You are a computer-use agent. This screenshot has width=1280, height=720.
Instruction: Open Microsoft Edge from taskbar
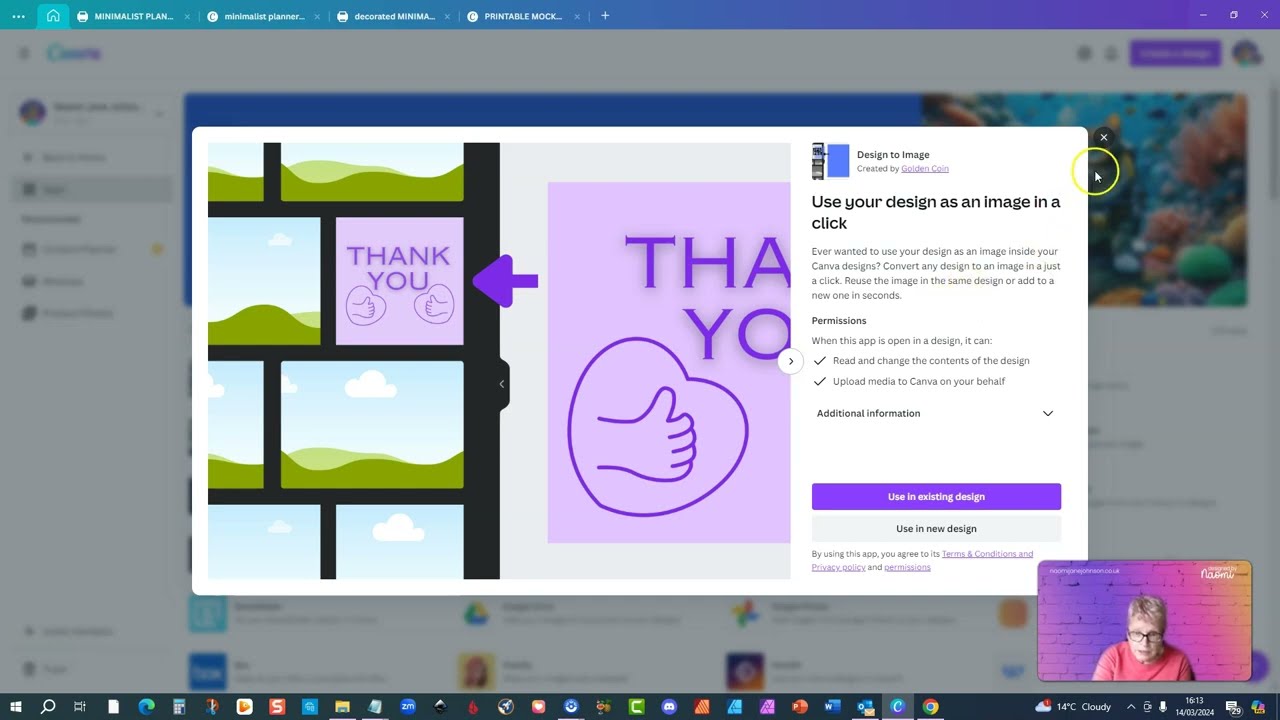(146, 707)
